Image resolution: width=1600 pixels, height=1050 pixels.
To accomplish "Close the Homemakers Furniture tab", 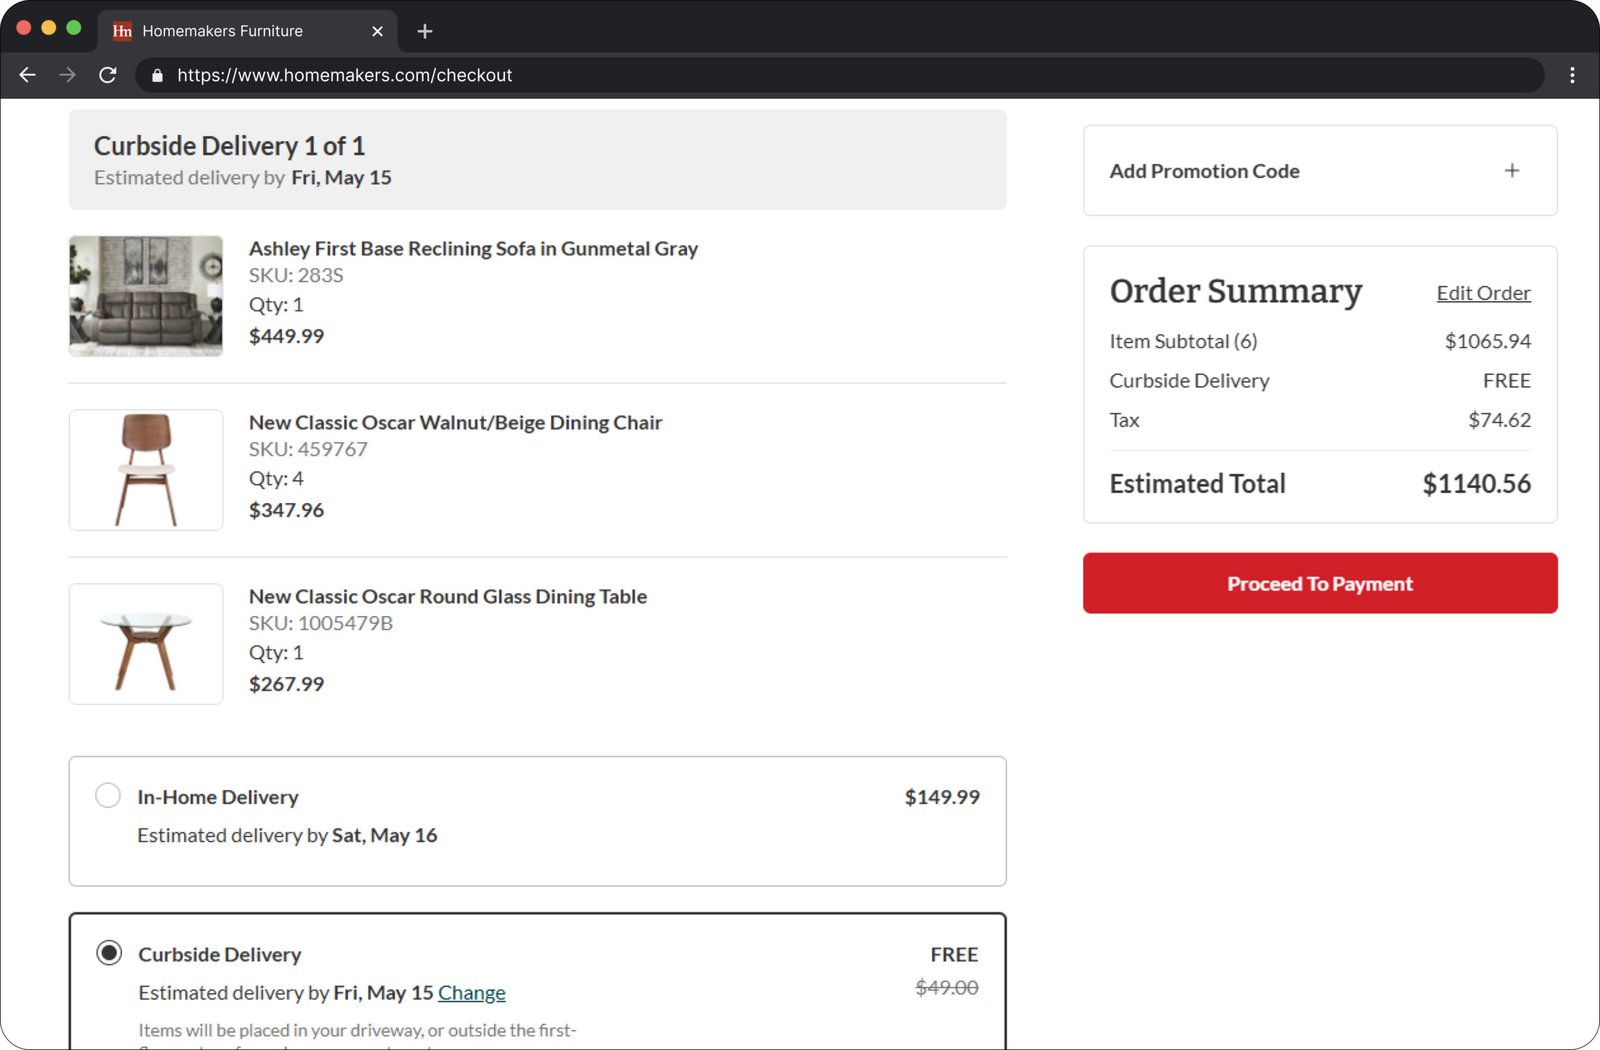I will click(x=377, y=31).
